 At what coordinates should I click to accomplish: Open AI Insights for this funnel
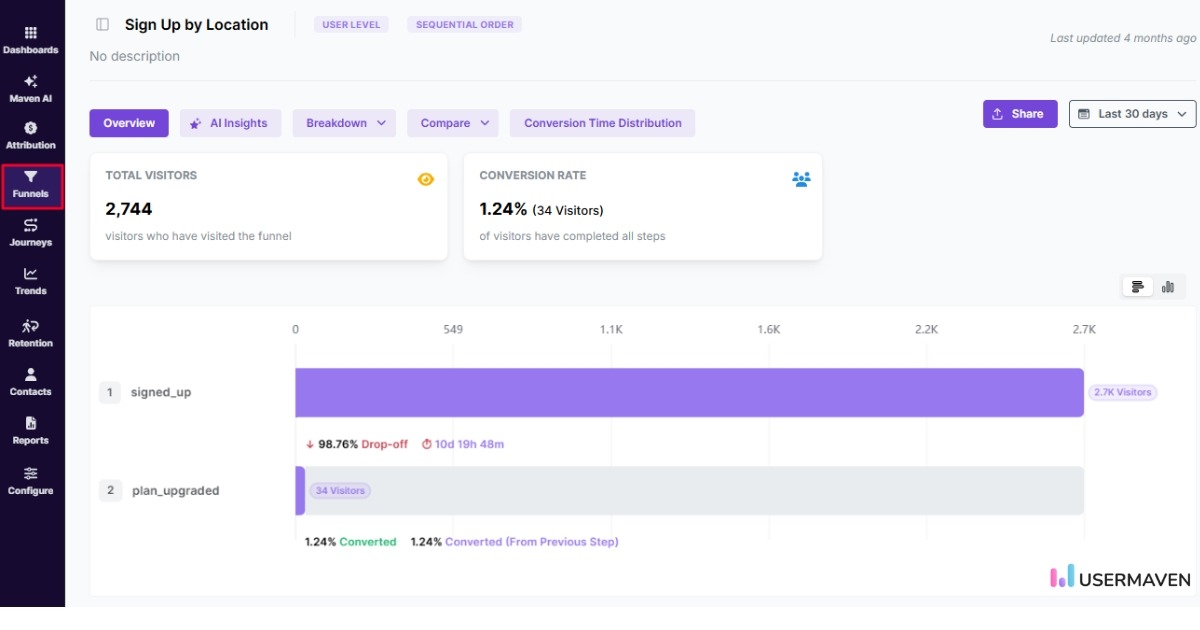click(x=231, y=122)
